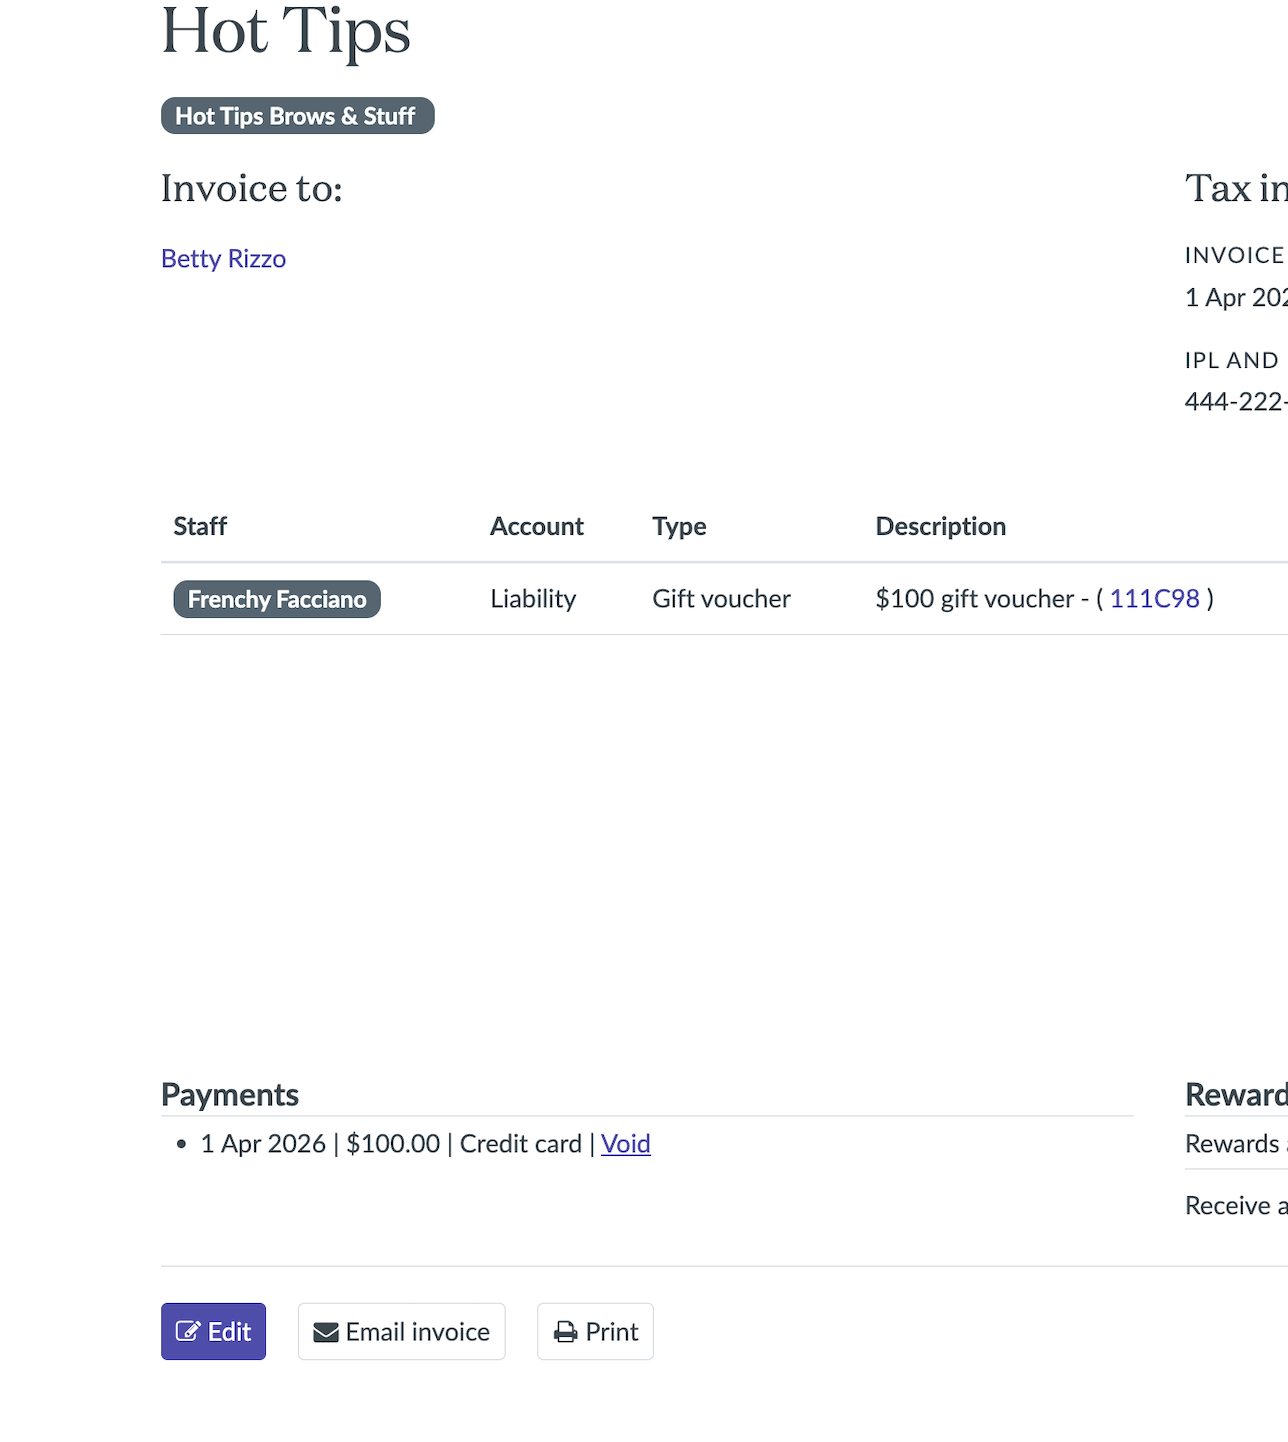Viewport: 1288px width, 1442px height.
Task: Select the Liability account cell
Action: pyautogui.click(x=533, y=599)
